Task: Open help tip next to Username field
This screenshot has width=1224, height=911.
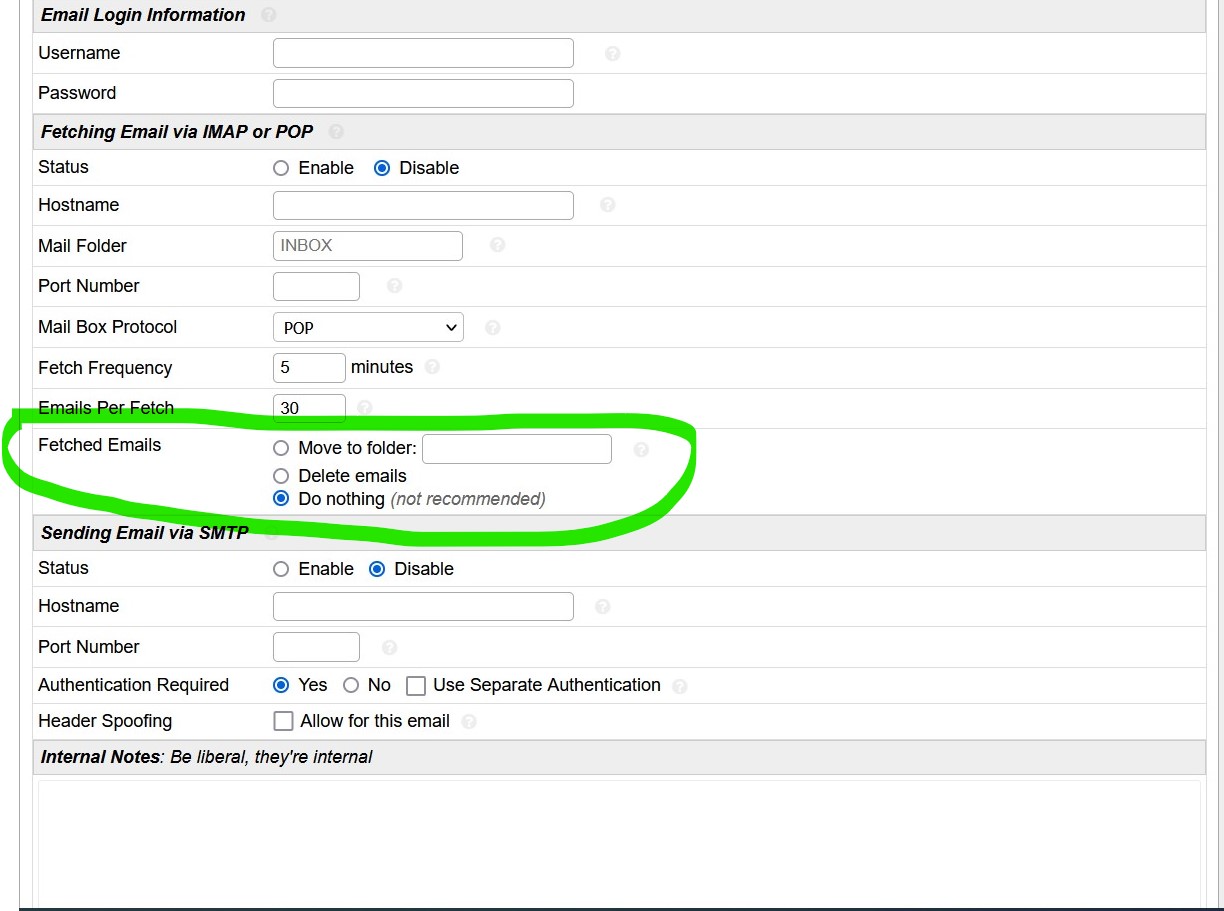Action: click(x=613, y=54)
